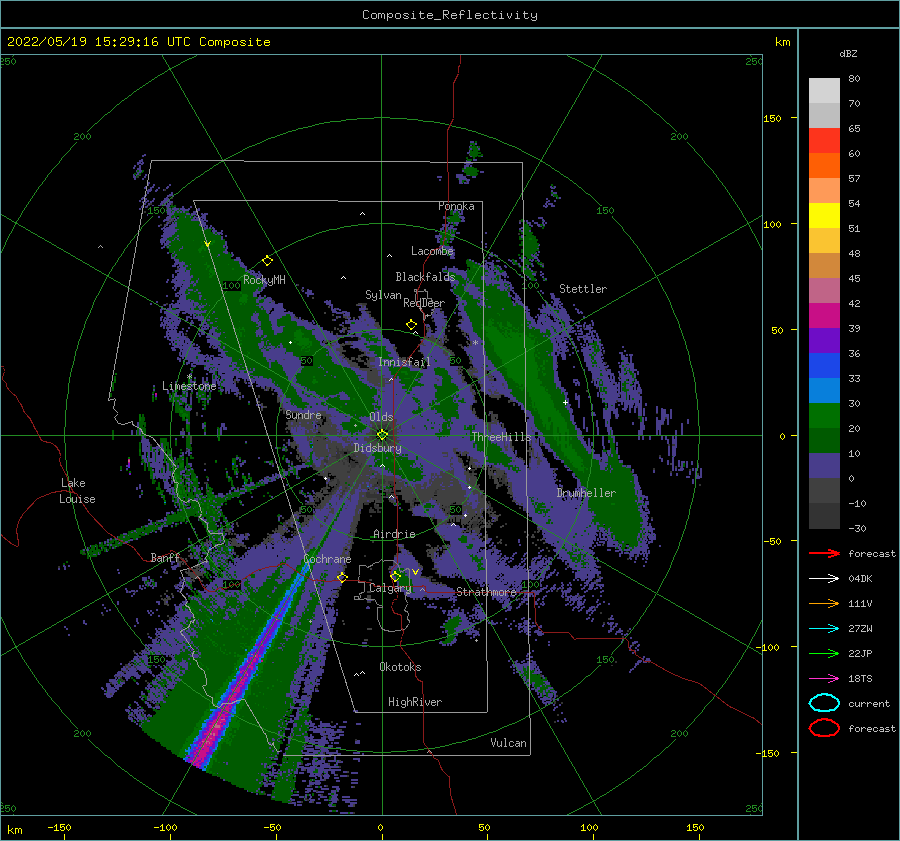
Task: Click the magenta 18TS arrow legend icon
Action: click(x=824, y=679)
